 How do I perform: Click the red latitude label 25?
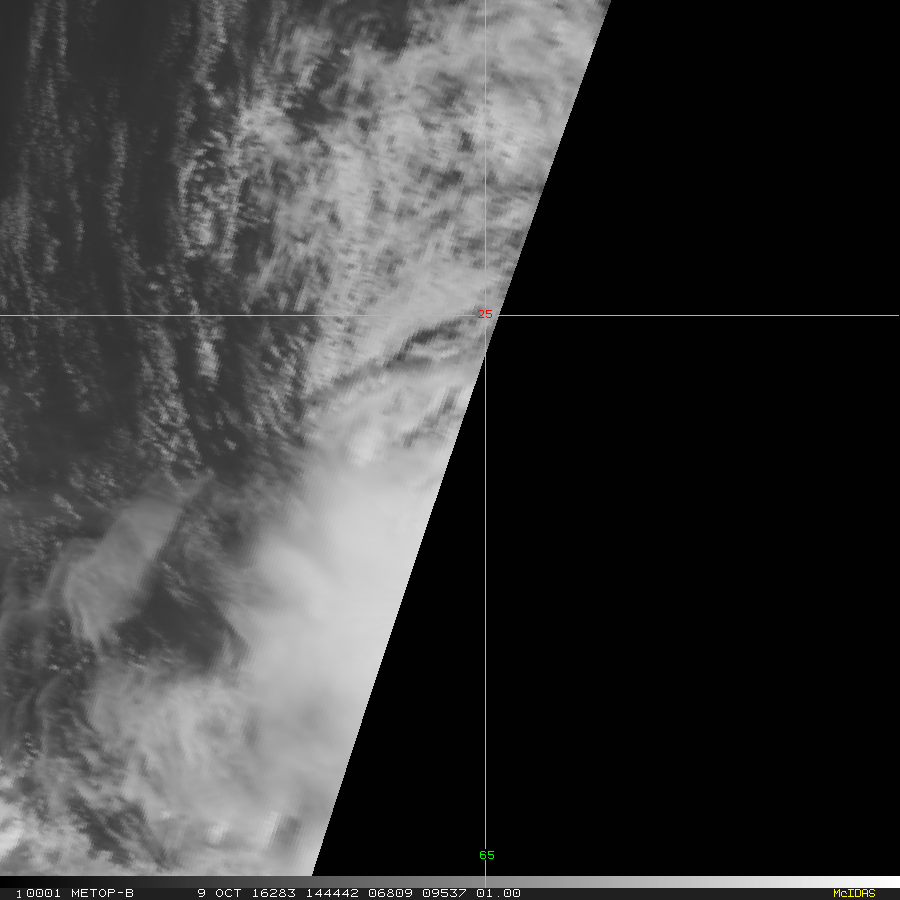485,314
